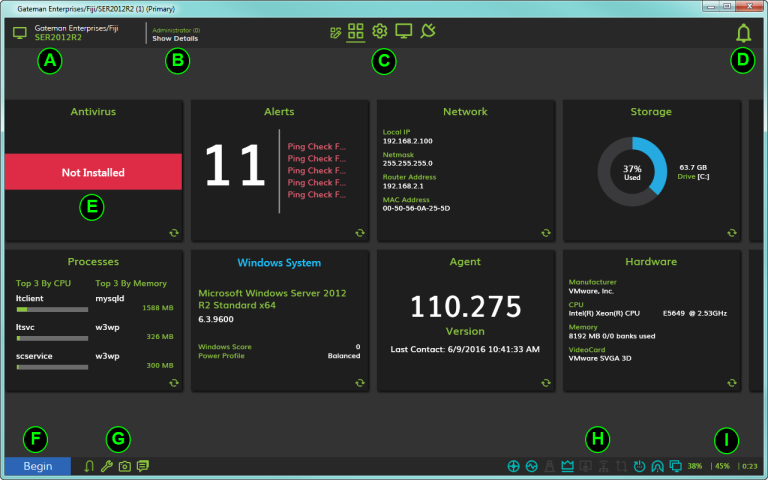Click the 38% status value
This screenshot has width=768, height=480.
coord(695,466)
